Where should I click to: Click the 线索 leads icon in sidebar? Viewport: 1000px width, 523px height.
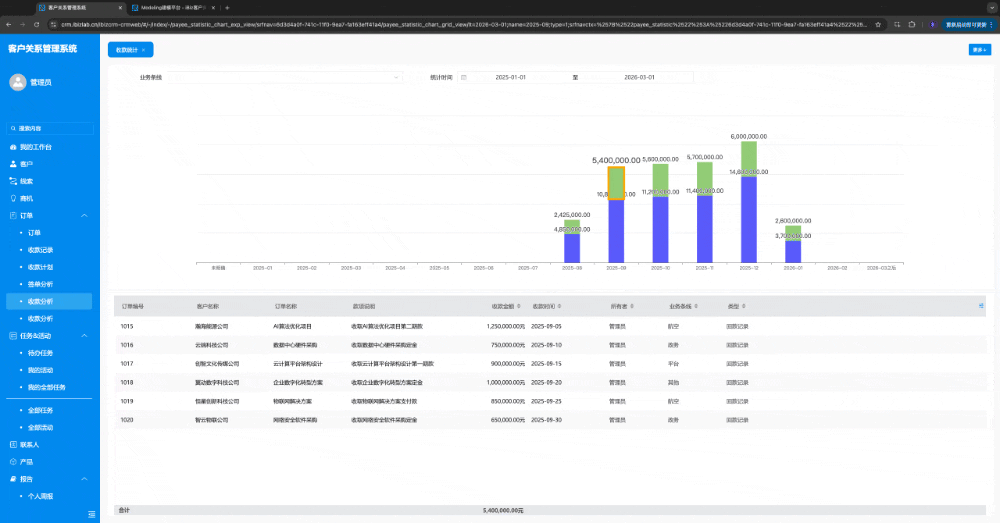(13, 181)
